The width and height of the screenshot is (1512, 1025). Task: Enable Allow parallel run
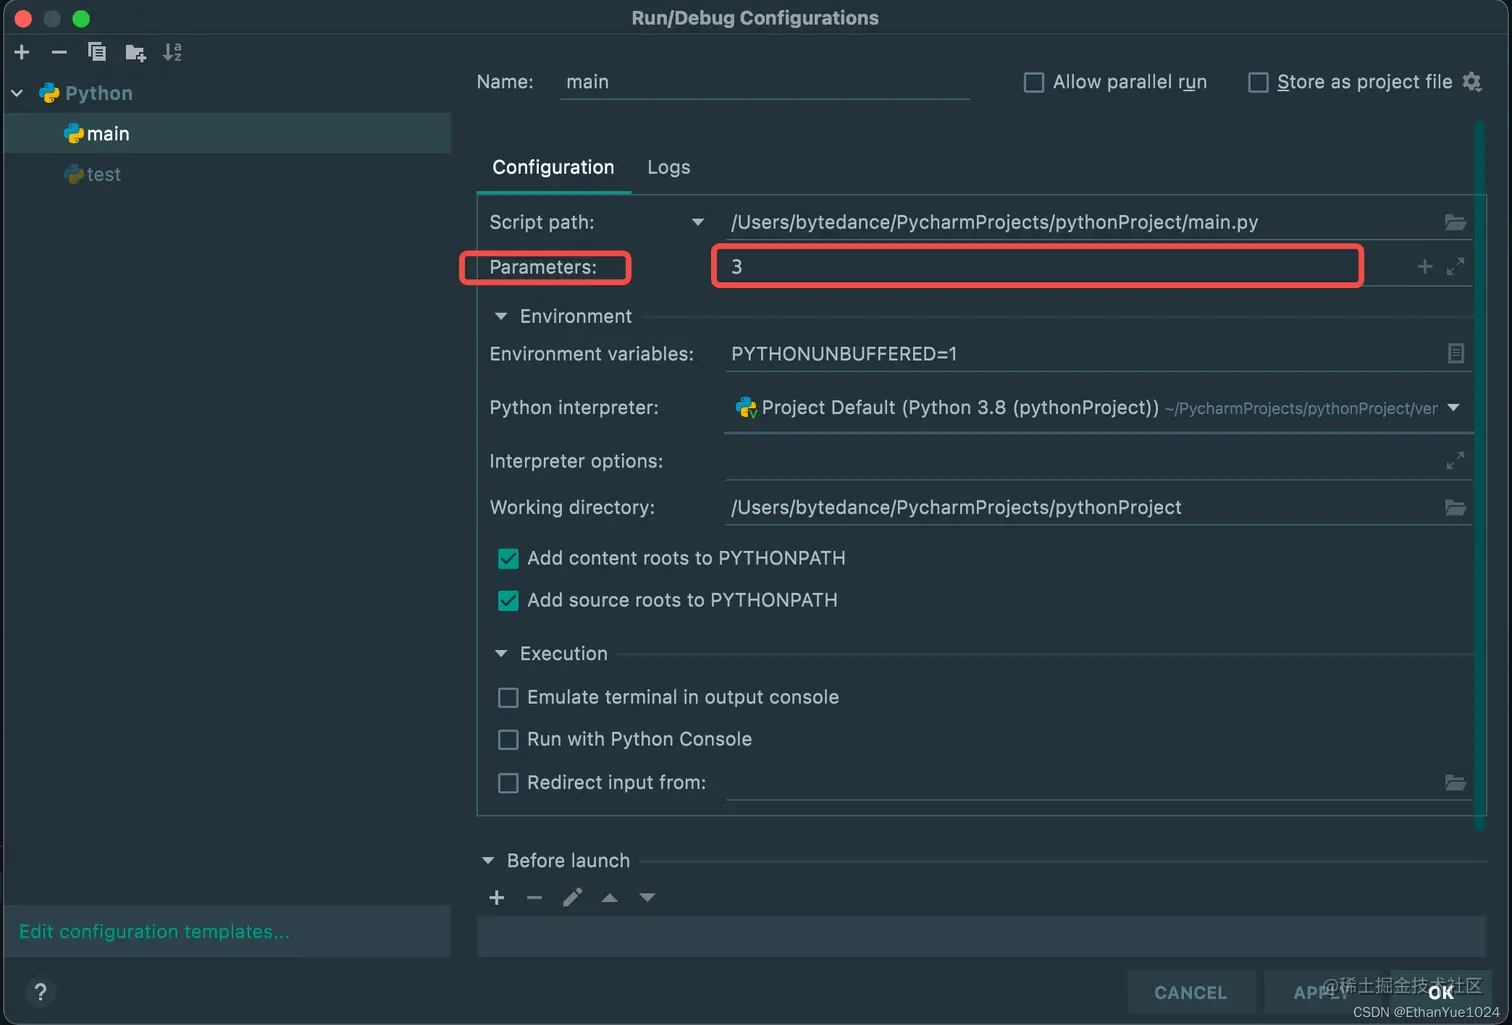[1034, 82]
